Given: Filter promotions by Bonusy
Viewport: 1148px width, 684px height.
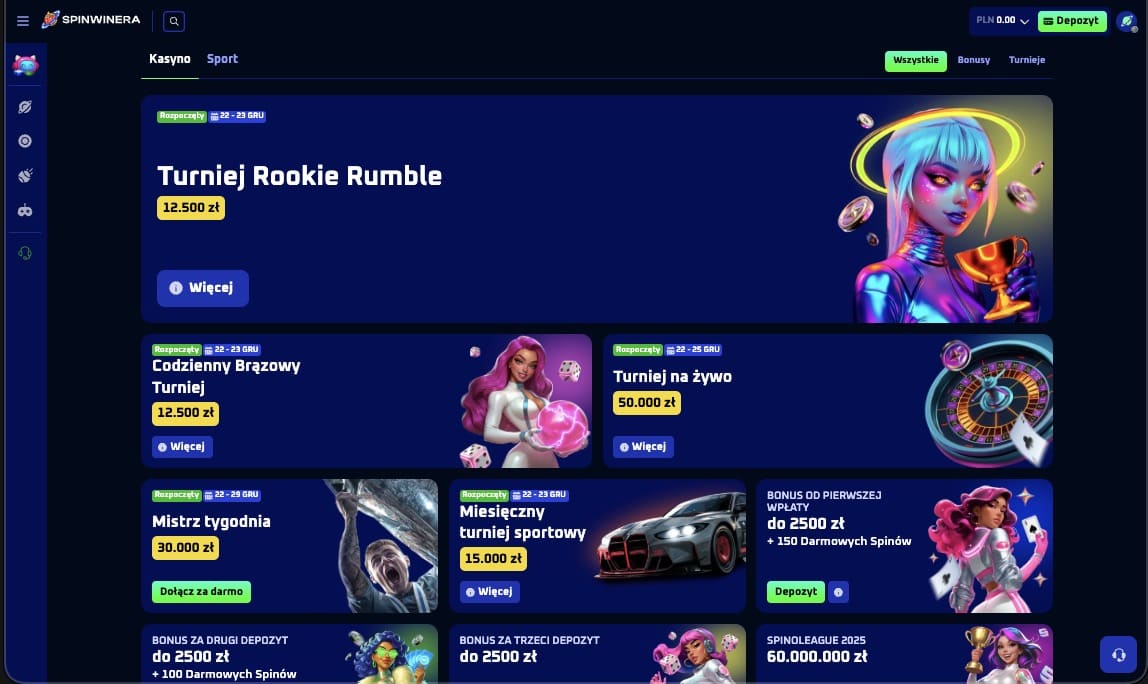Looking at the screenshot, I should (x=973, y=60).
